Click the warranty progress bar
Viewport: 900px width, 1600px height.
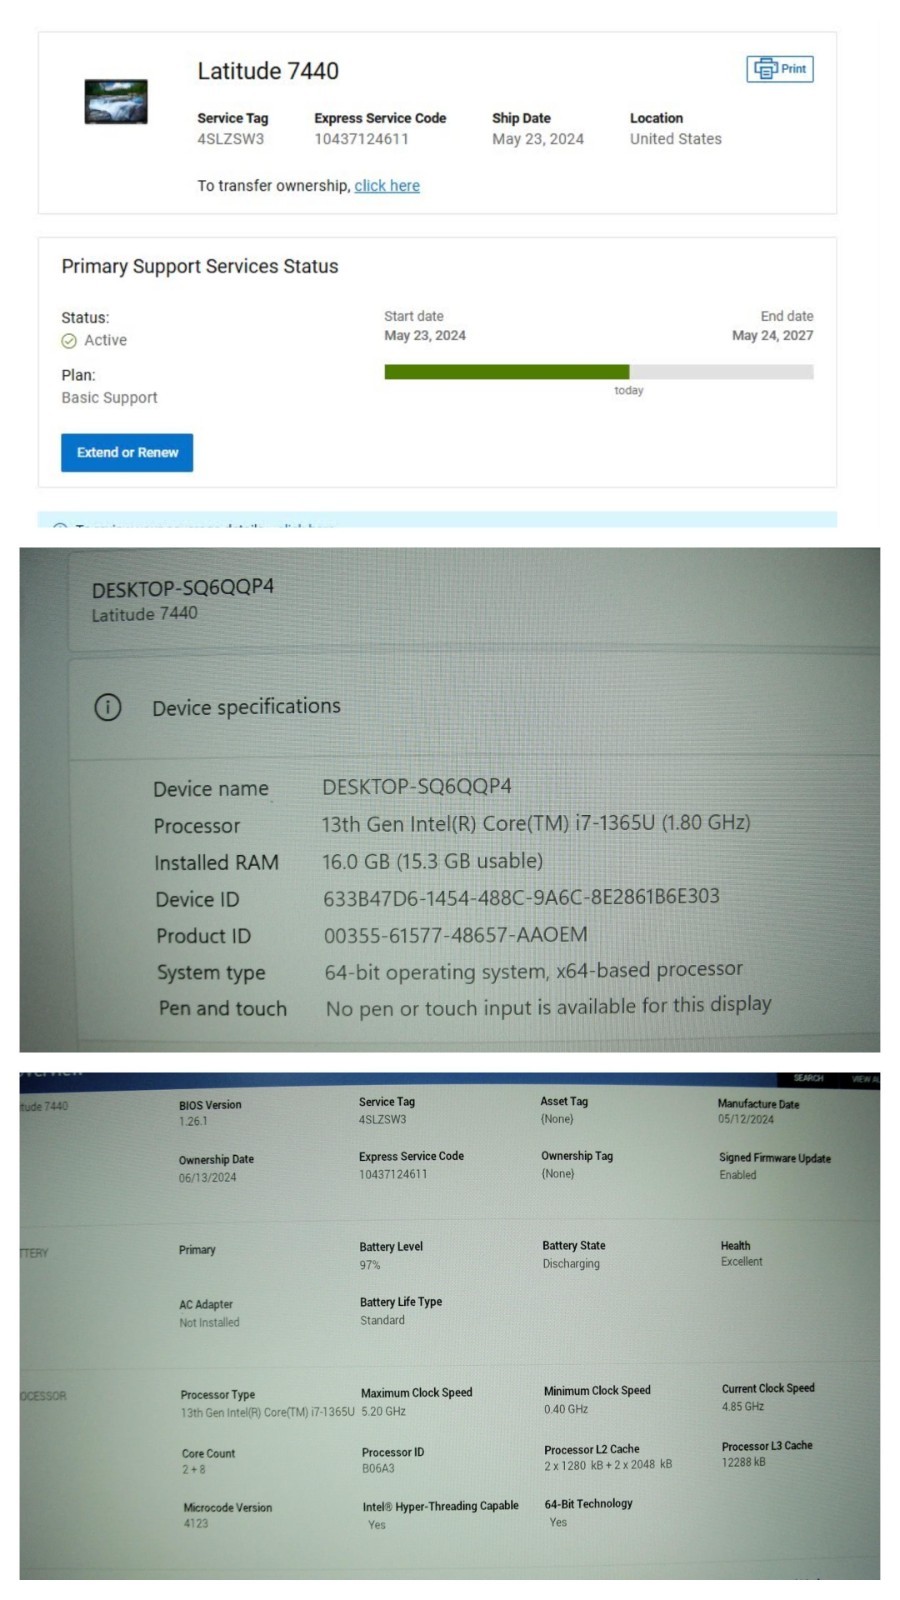point(598,372)
